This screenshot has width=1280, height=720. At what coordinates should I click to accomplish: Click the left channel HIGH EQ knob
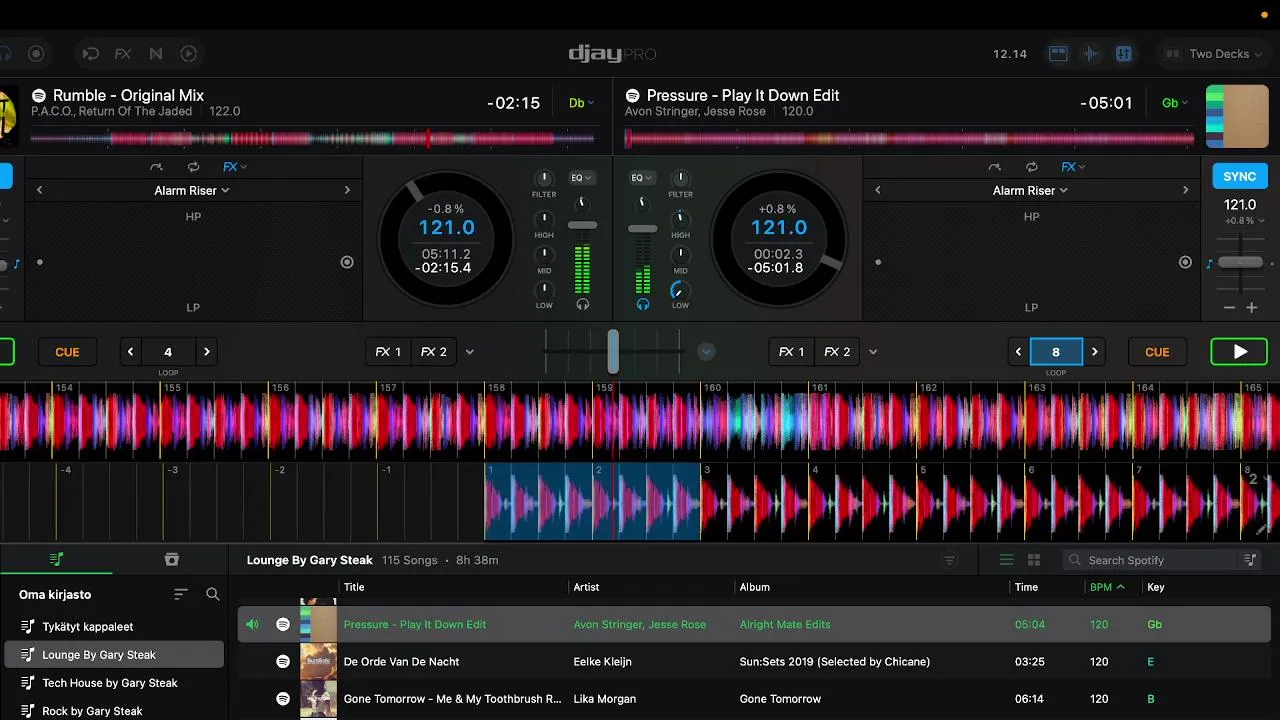point(544,219)
